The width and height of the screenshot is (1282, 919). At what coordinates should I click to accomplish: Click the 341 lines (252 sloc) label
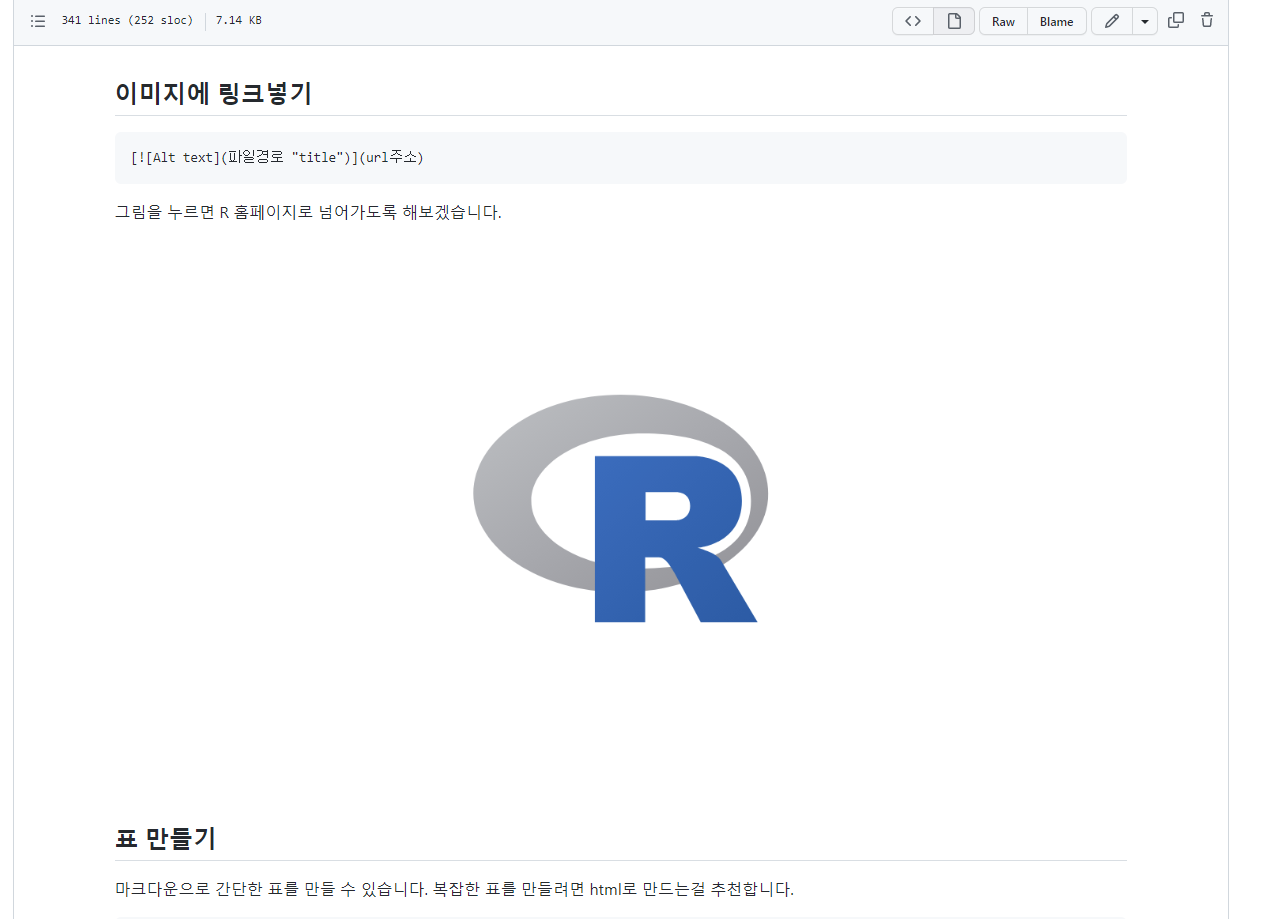126,20
